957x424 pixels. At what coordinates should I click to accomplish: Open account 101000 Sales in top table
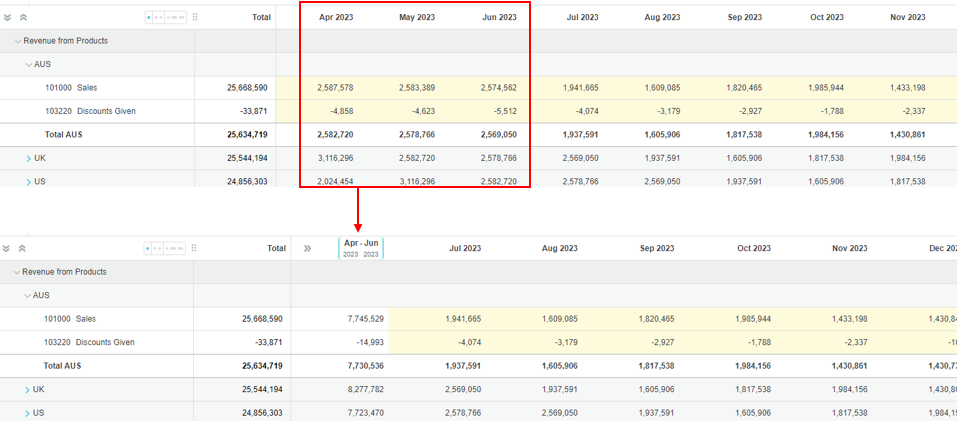tap(70, 88)
